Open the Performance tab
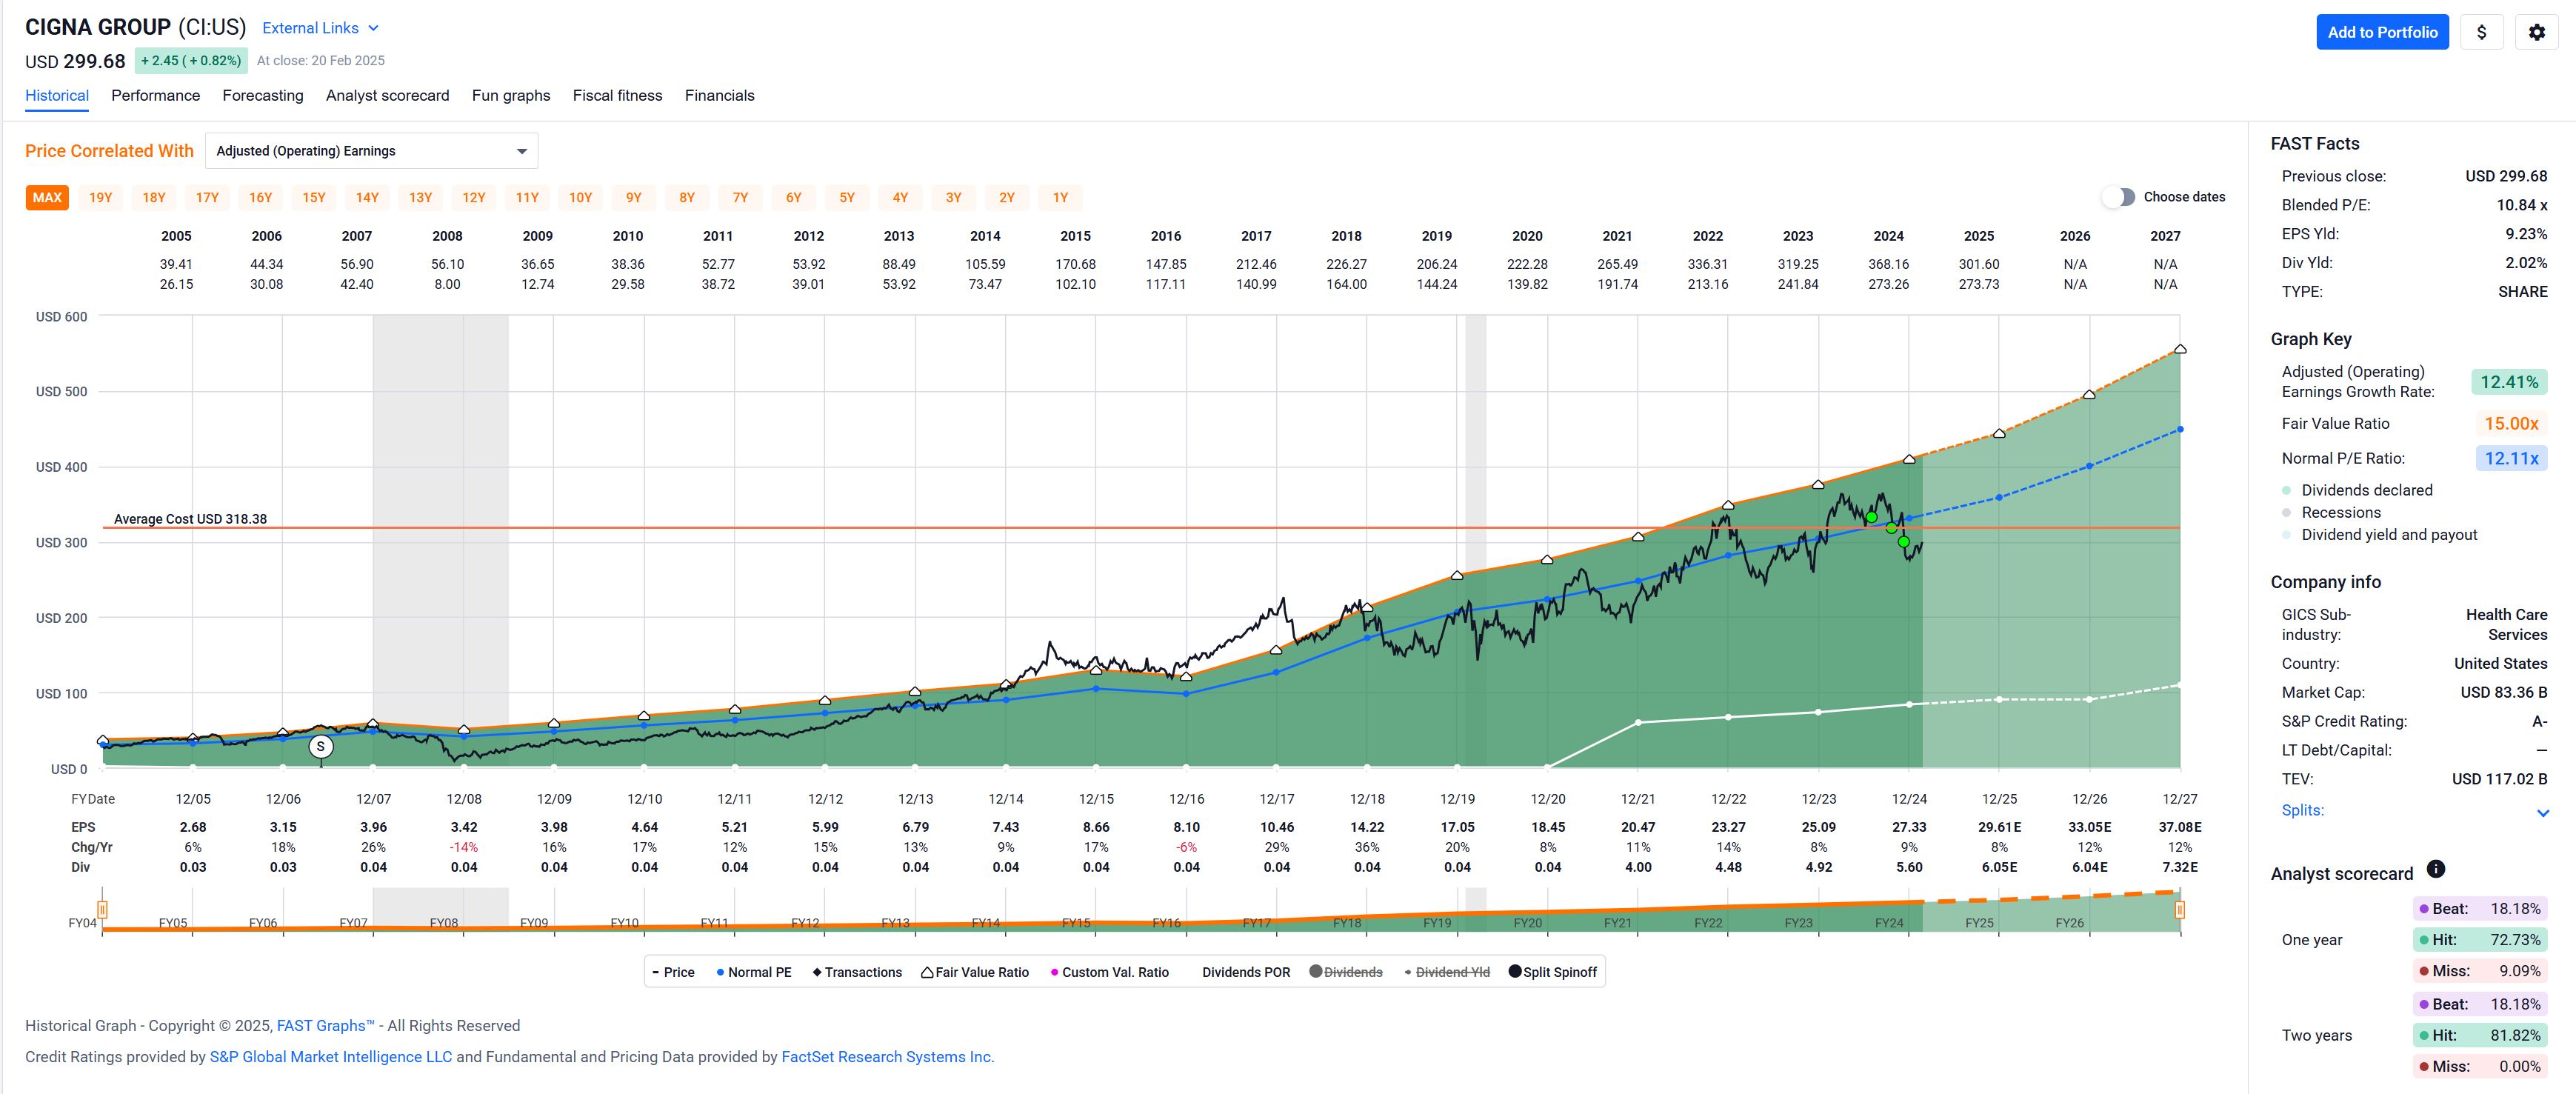 [x=156, y=96]
